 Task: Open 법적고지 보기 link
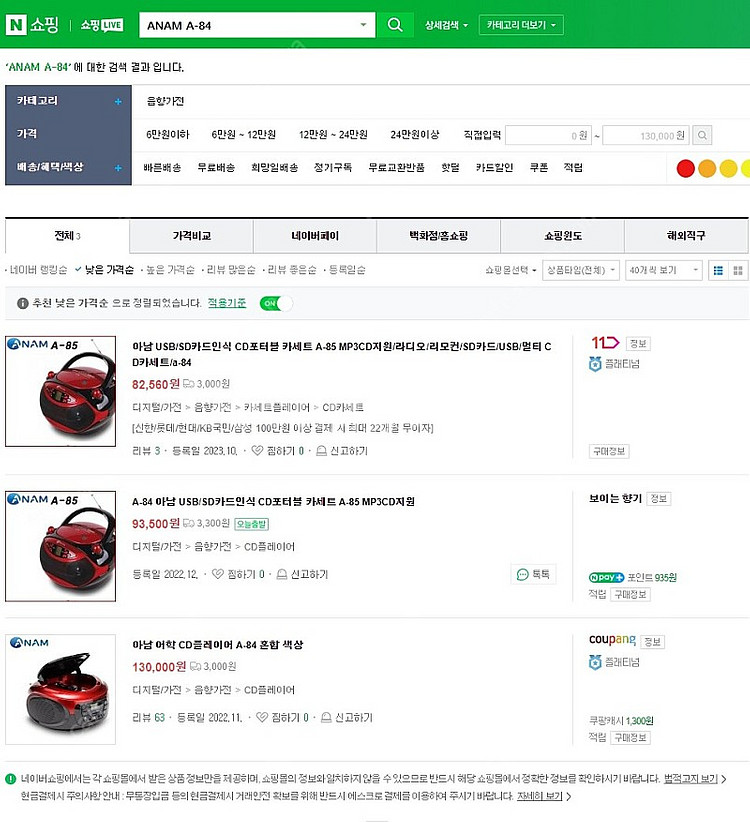695,779
